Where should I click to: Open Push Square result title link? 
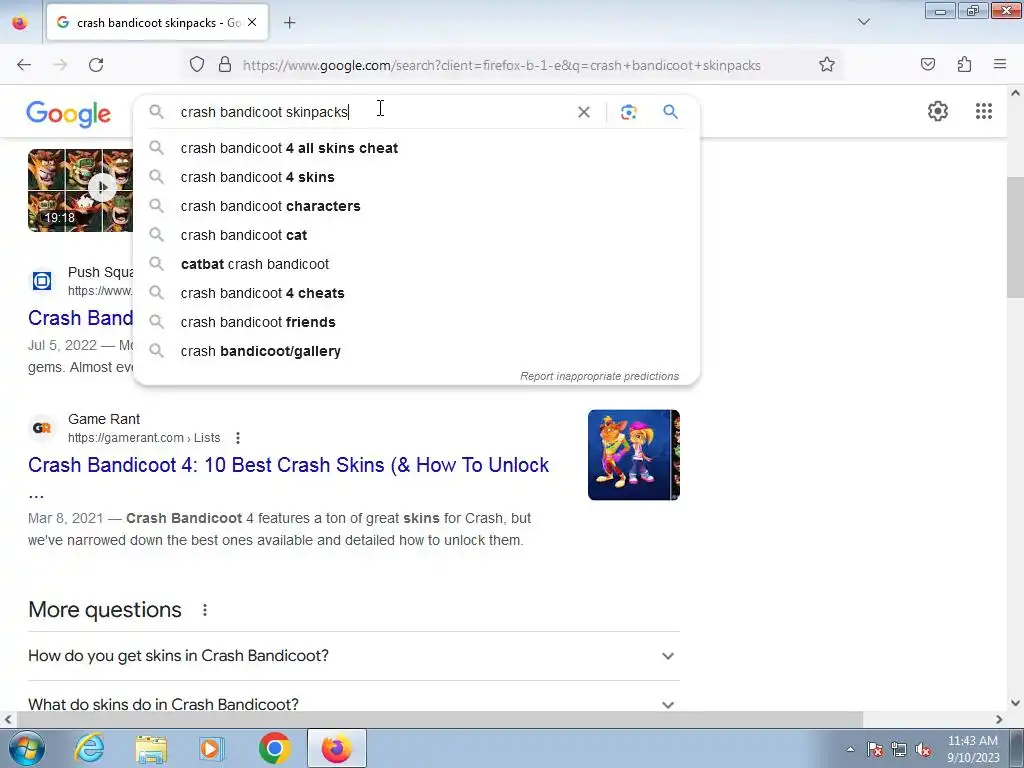(80, 318)
